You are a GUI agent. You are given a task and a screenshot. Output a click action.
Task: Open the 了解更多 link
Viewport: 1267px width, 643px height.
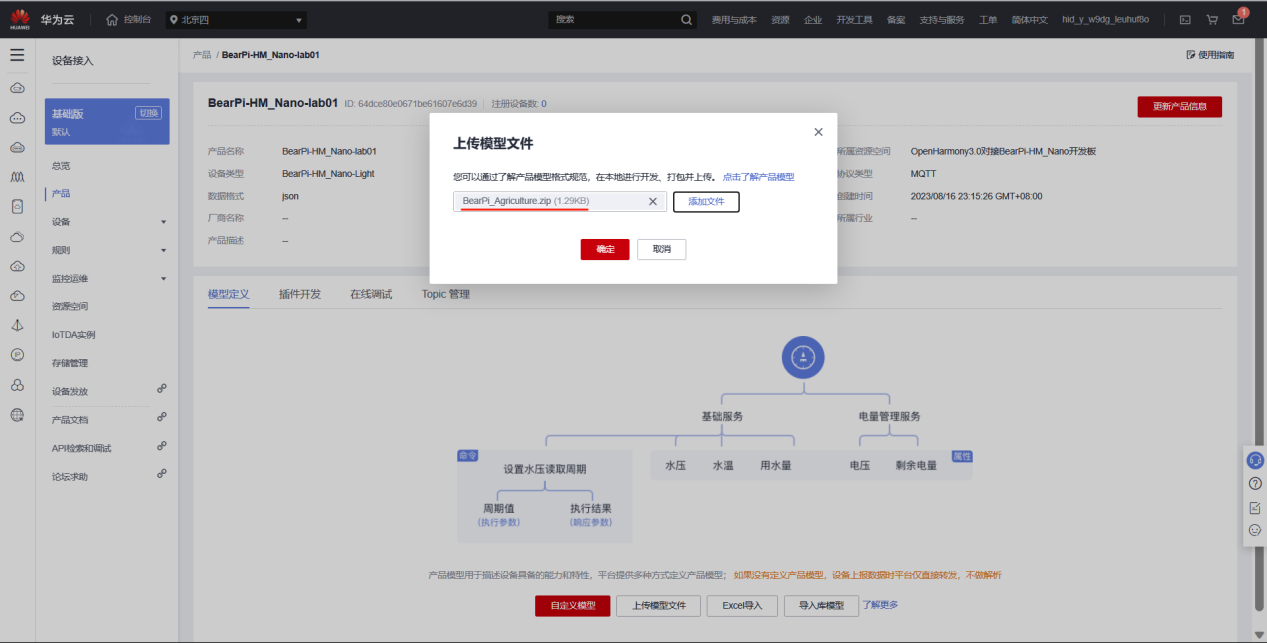click(x=880, y=605)
